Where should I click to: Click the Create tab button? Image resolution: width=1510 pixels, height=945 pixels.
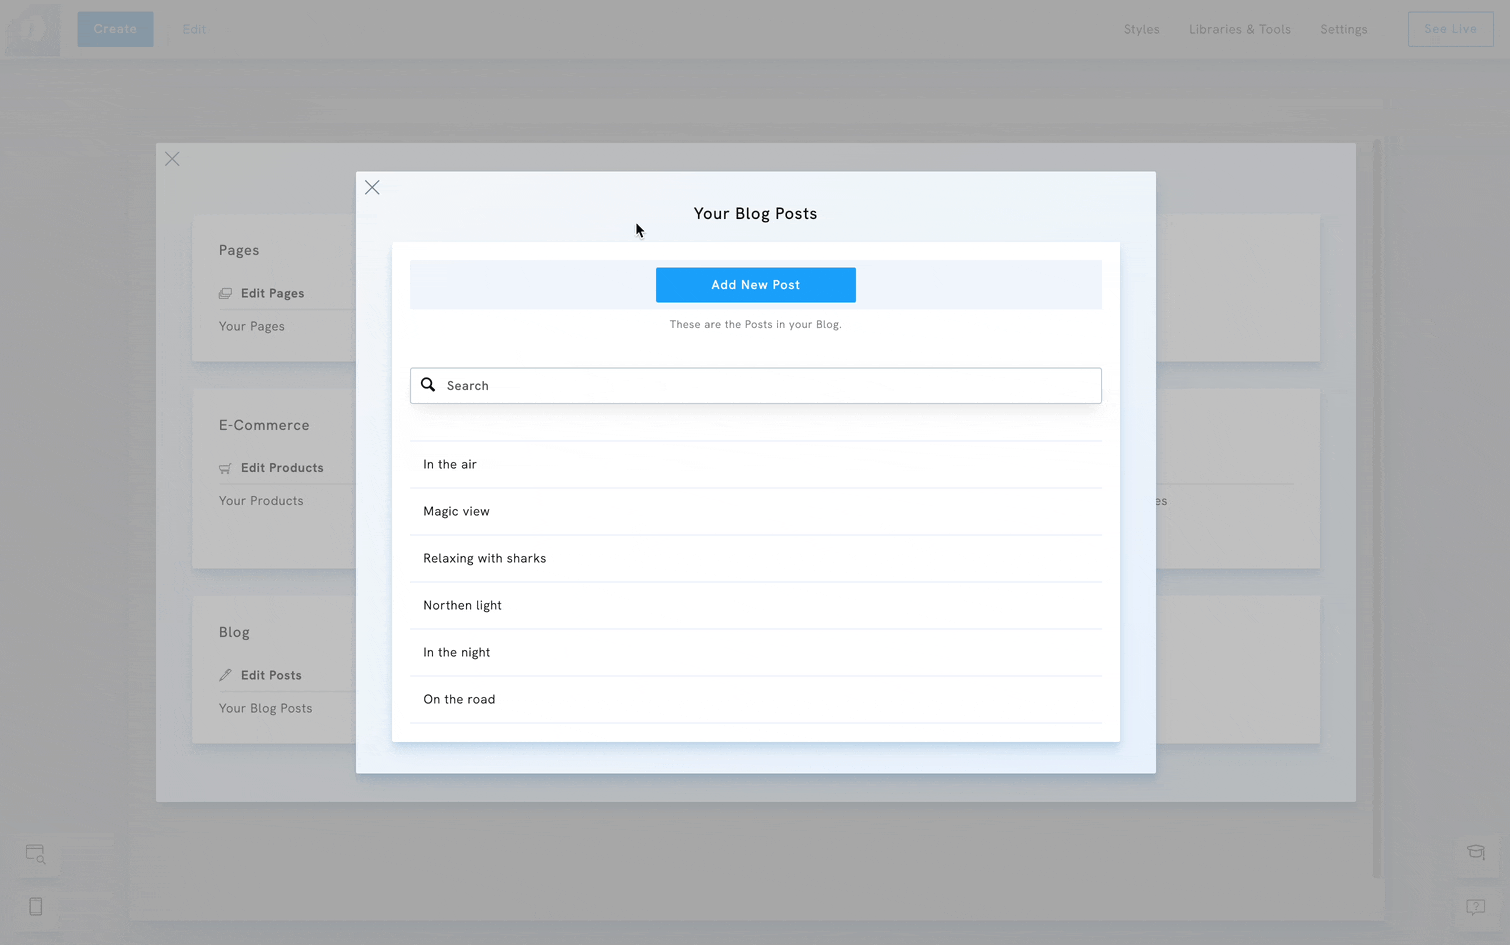[x=115, y=29]
